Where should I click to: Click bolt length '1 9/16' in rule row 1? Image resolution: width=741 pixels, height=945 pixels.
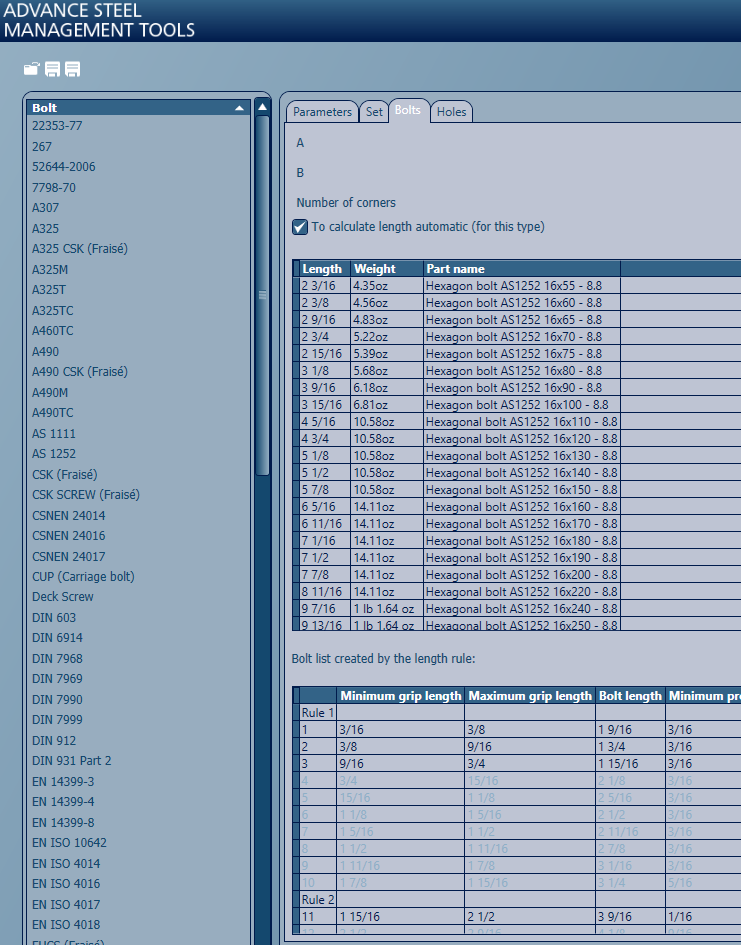(630, 730)
